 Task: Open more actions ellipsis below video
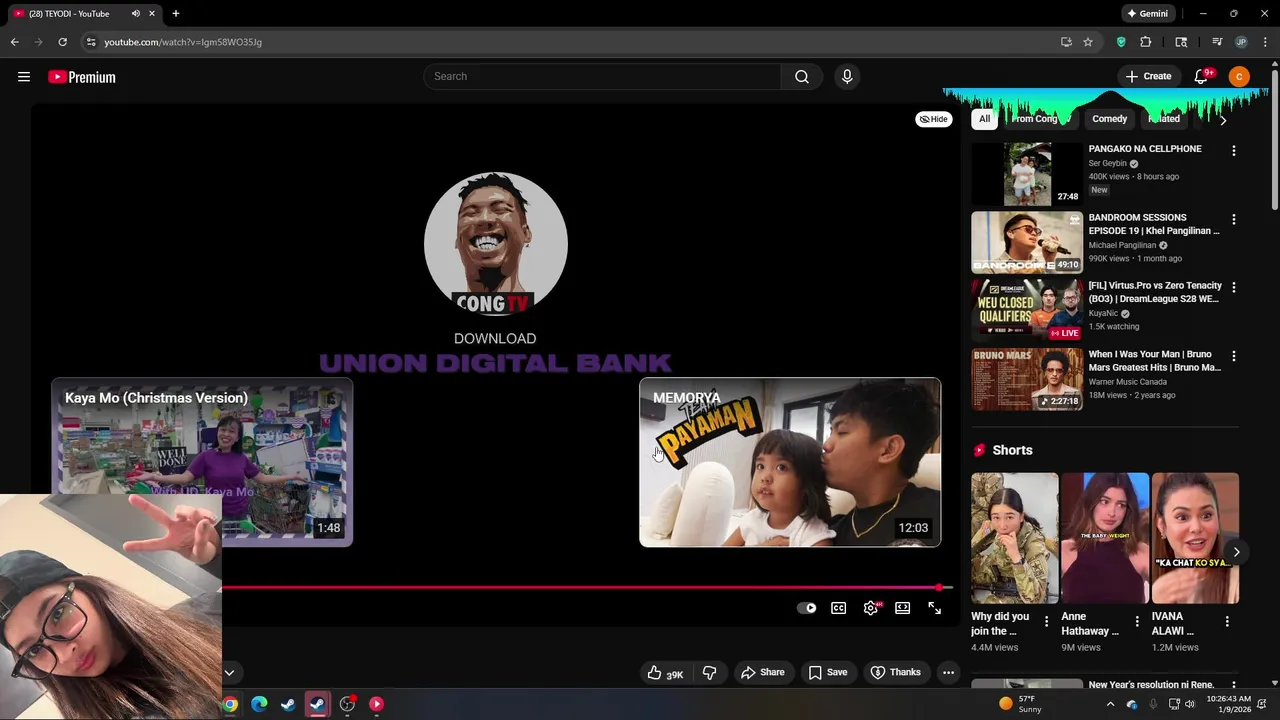pos(948,673)
